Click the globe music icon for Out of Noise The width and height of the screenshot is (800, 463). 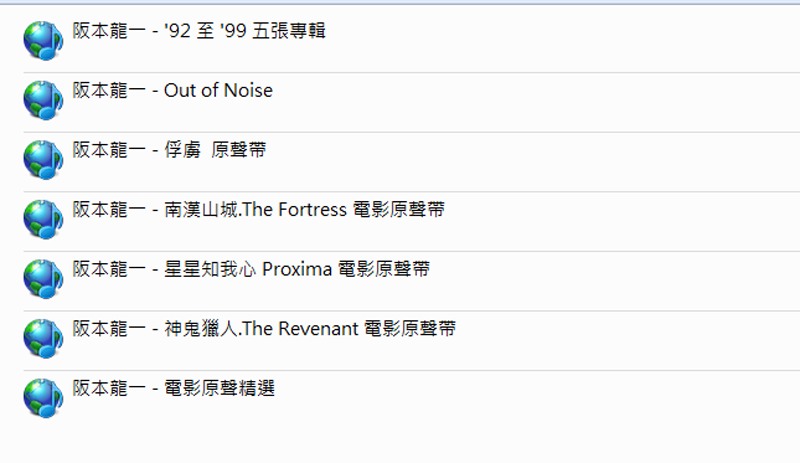tap(43, 100)
